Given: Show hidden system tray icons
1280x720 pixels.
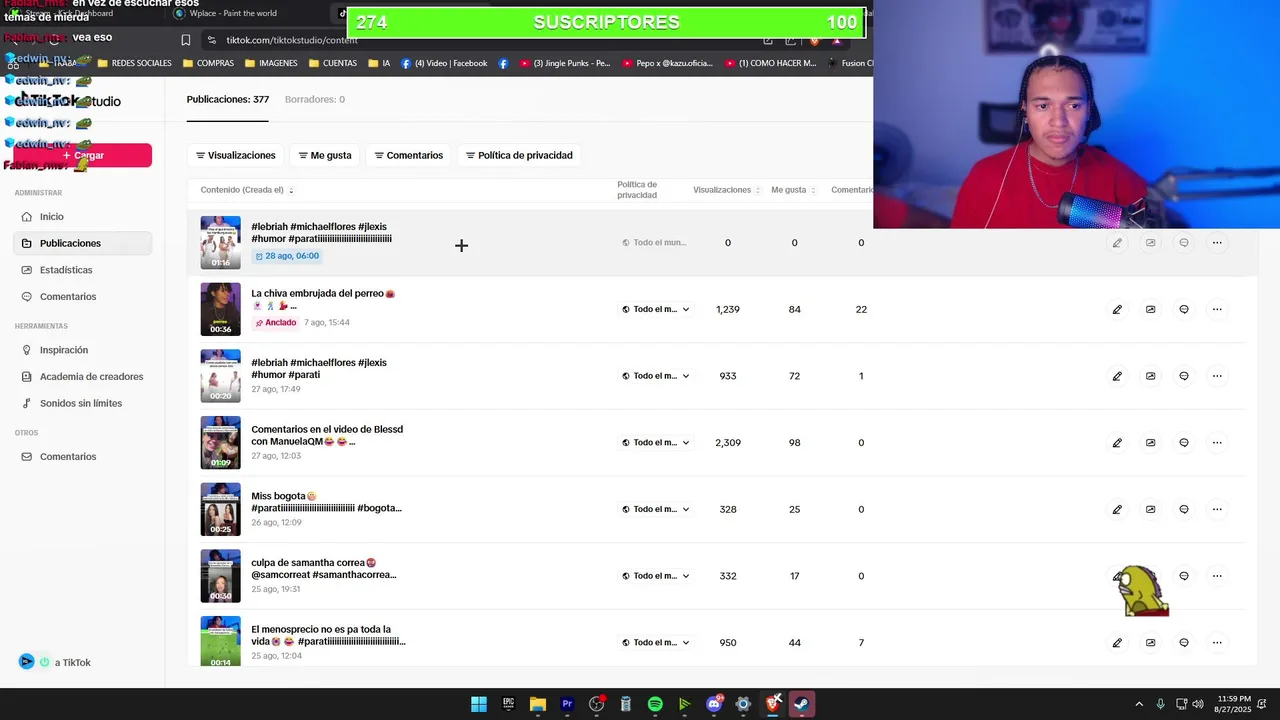Looking at the screenshot, I should (x=1139, y=704).
